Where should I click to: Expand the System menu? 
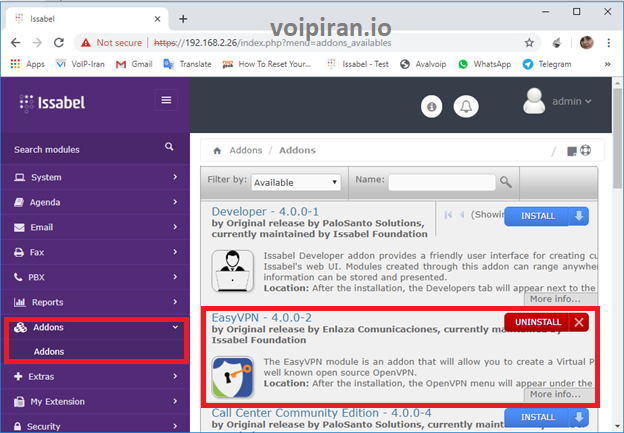coord(95,177)
